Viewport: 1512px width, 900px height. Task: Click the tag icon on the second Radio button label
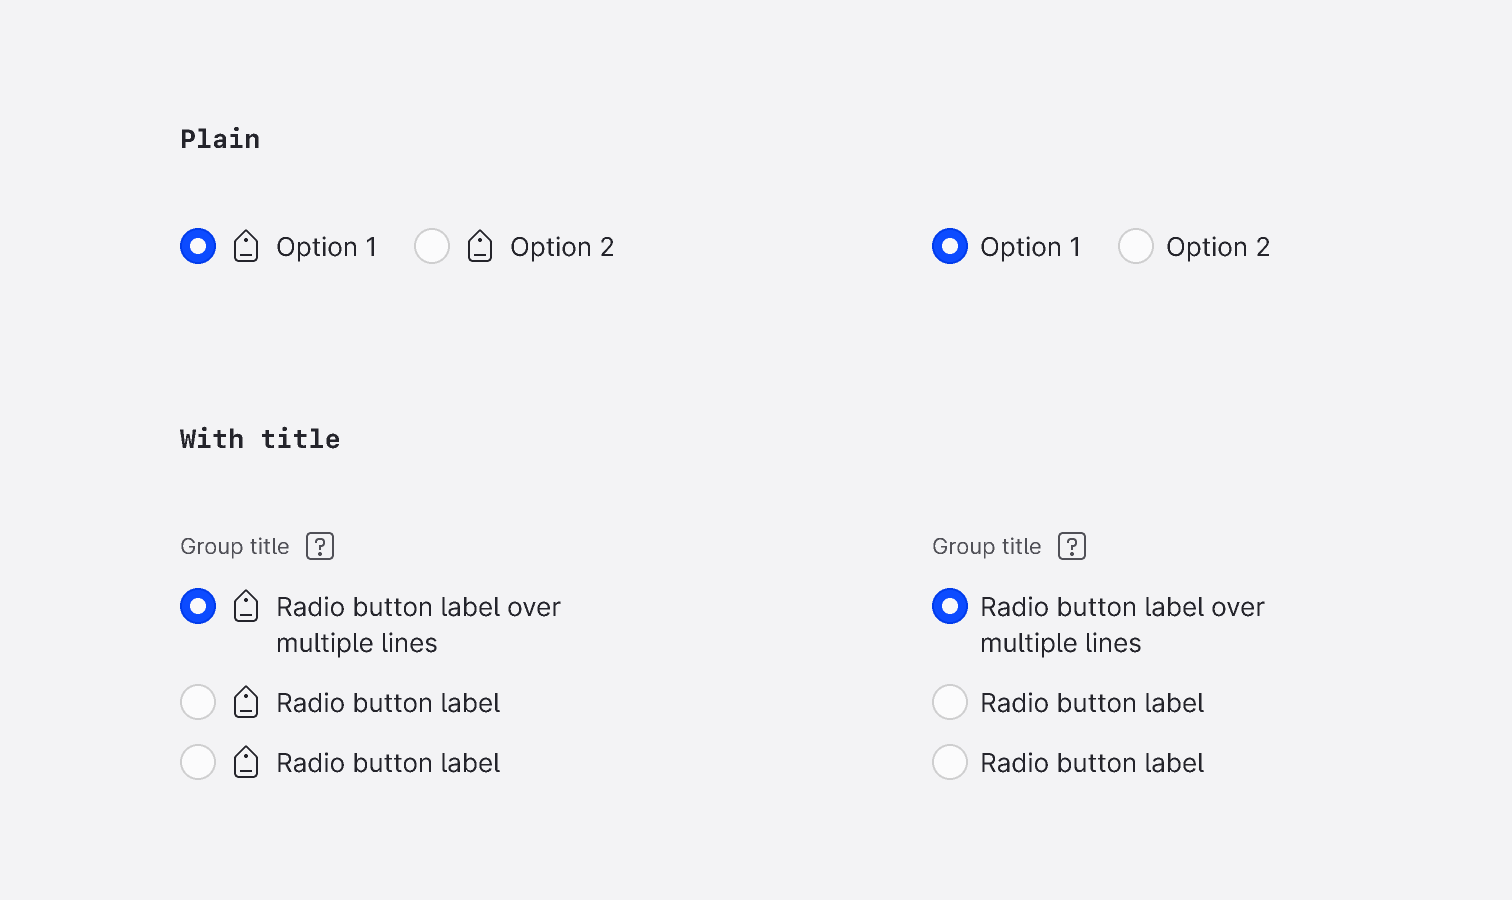pos(245,702)
